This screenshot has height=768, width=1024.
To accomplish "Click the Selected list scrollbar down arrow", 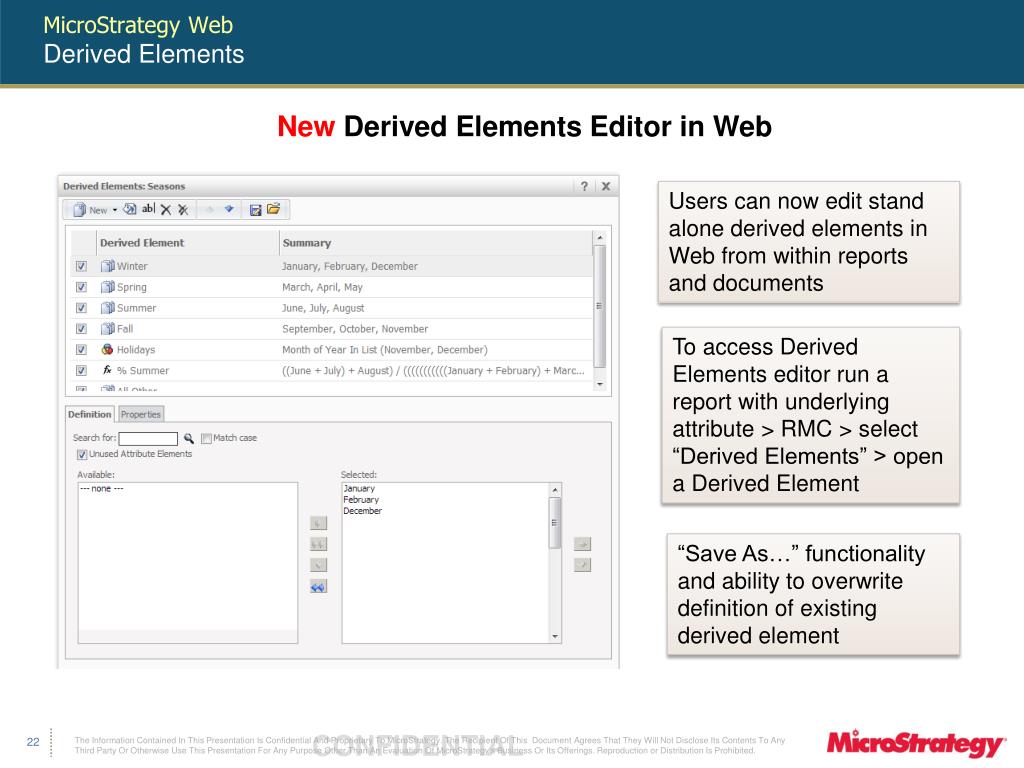I will click(555, 636).
